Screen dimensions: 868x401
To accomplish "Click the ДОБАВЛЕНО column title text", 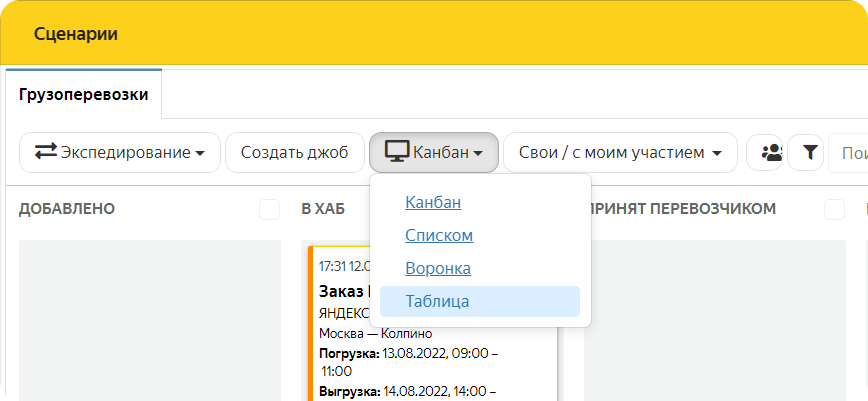I will tap(67, 209).
